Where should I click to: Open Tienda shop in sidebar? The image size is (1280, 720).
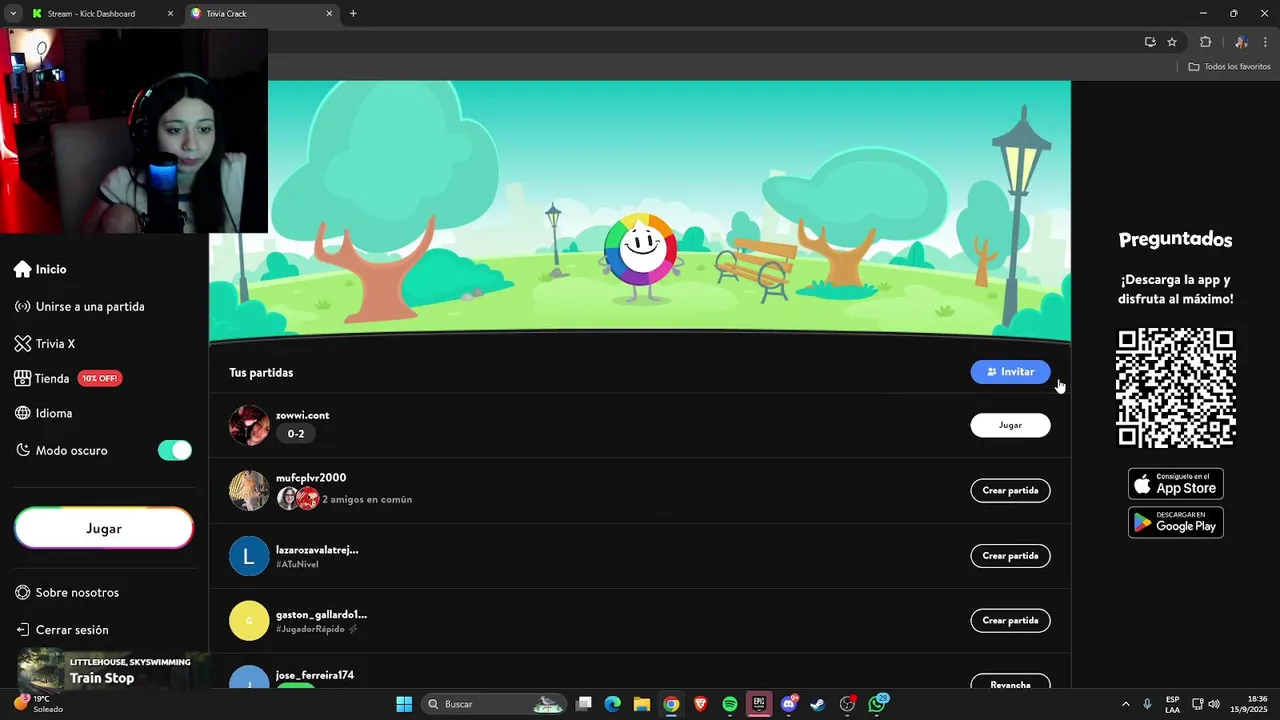tap(42, 379)
